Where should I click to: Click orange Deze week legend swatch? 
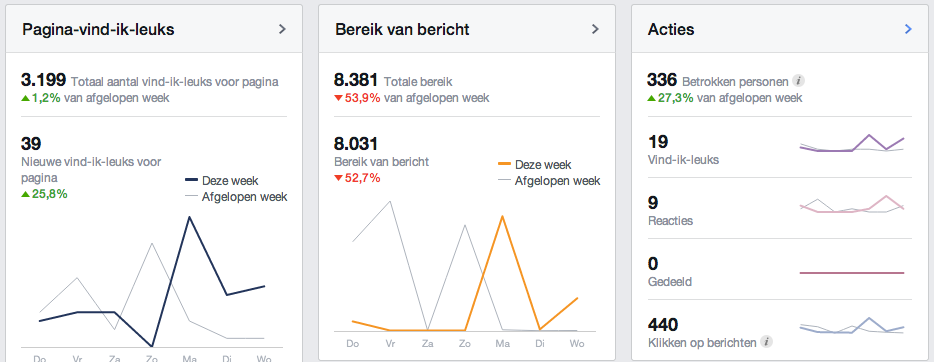coord(504,164)
